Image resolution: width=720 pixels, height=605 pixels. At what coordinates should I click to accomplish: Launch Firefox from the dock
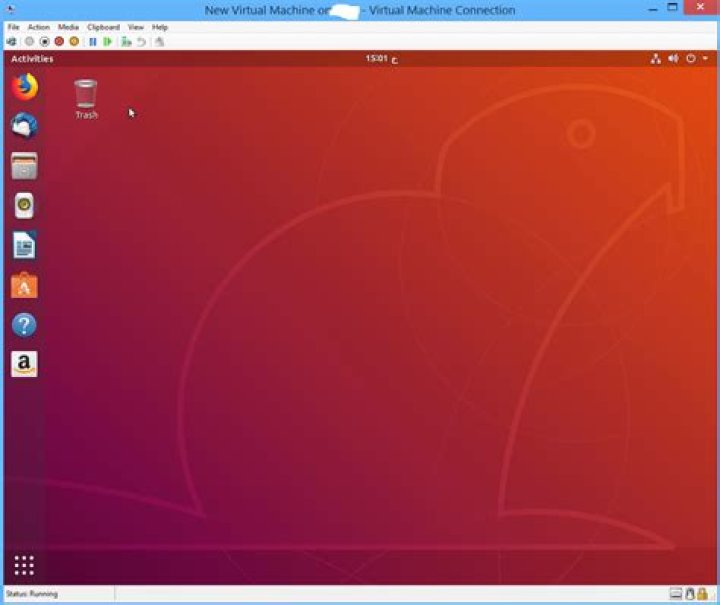pos(24,87)
